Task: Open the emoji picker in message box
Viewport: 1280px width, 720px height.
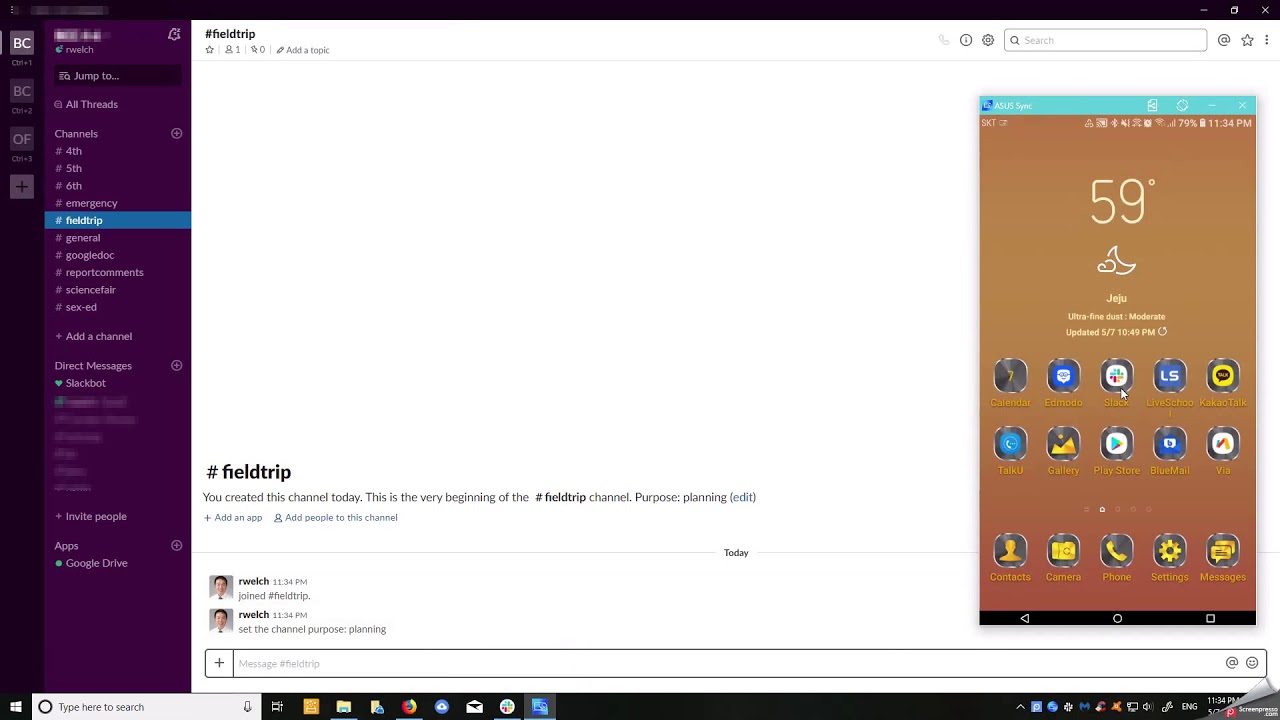Action: coord(1252,663)
